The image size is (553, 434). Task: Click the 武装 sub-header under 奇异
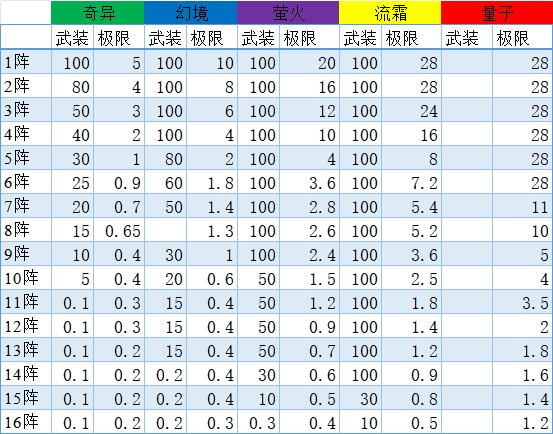[72, 37]
